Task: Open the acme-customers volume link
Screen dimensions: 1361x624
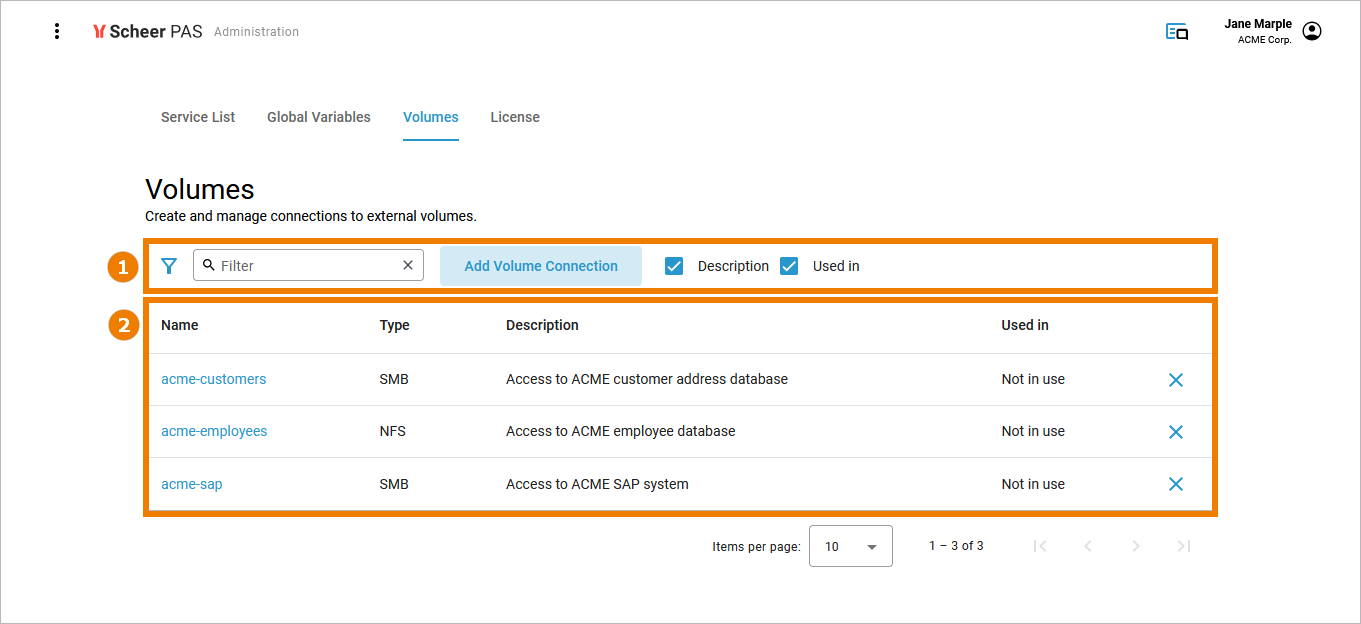Action: tap(214, 379)
